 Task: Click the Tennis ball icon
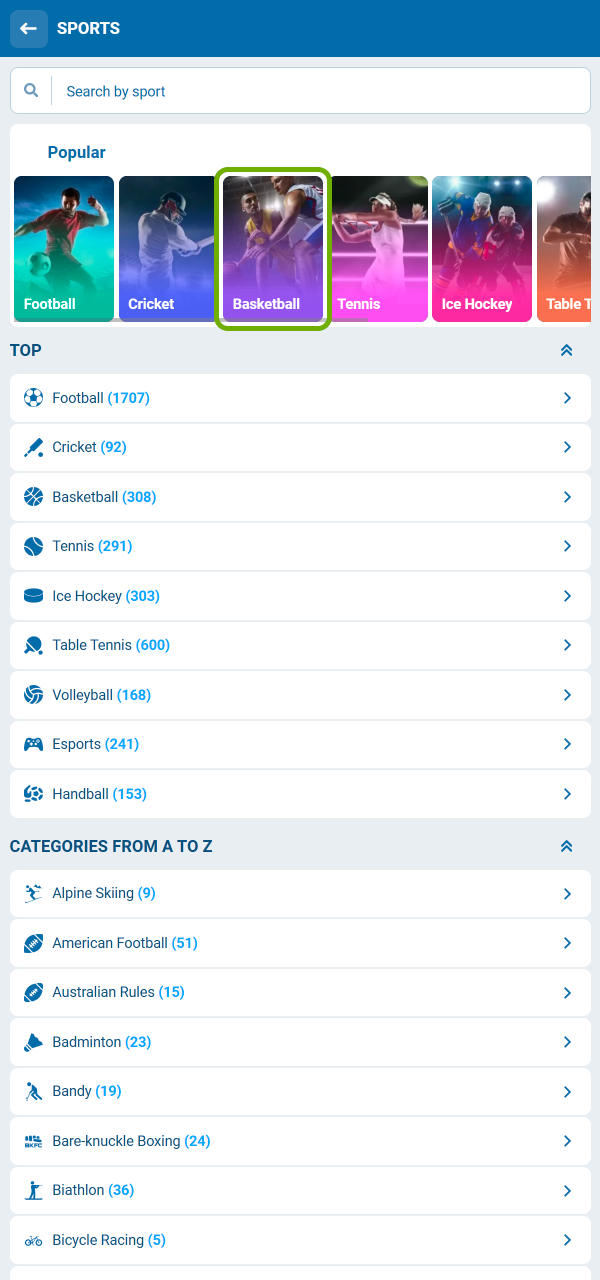[x=33, y=546]
